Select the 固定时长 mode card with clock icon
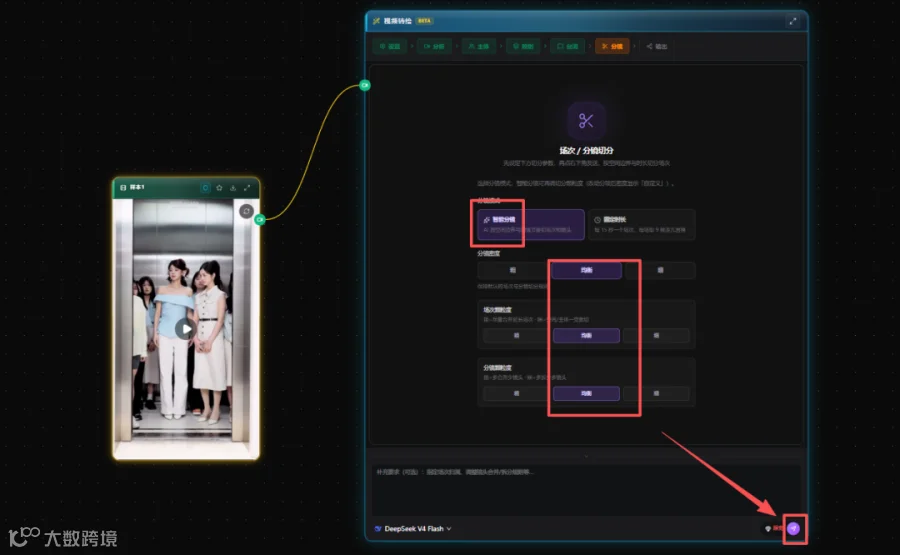This screenshot has height=555, width=900. 641,224
